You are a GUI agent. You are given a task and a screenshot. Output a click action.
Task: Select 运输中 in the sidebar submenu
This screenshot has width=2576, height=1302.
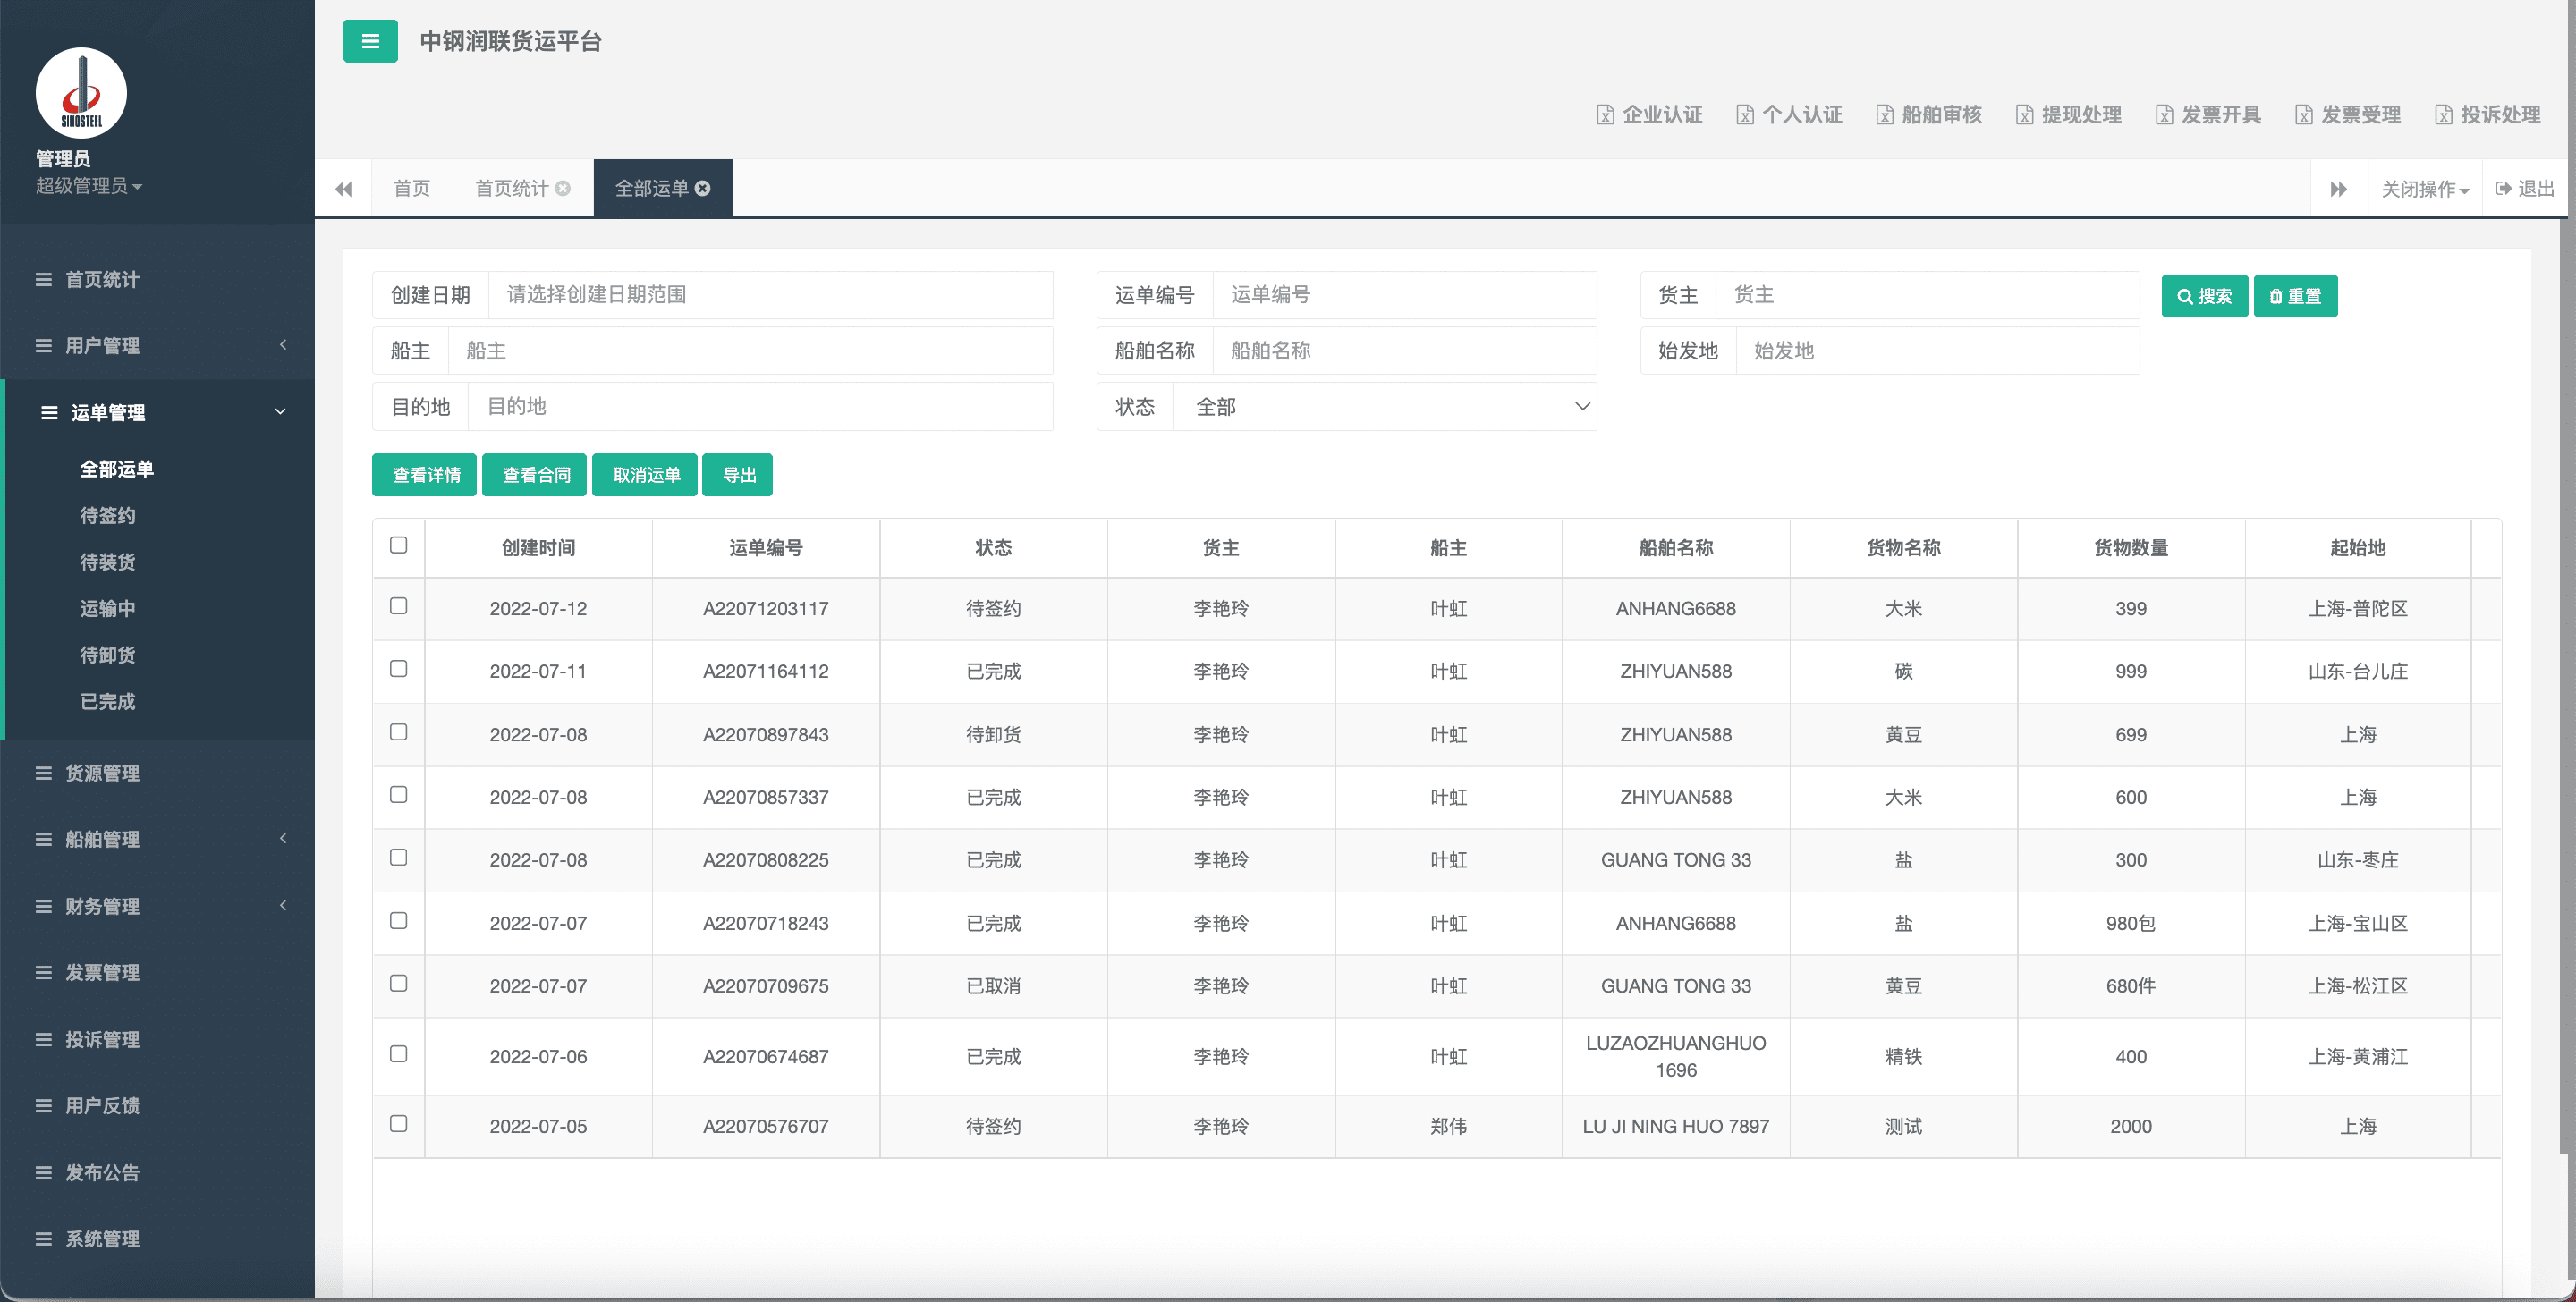[x=108, y=609]
